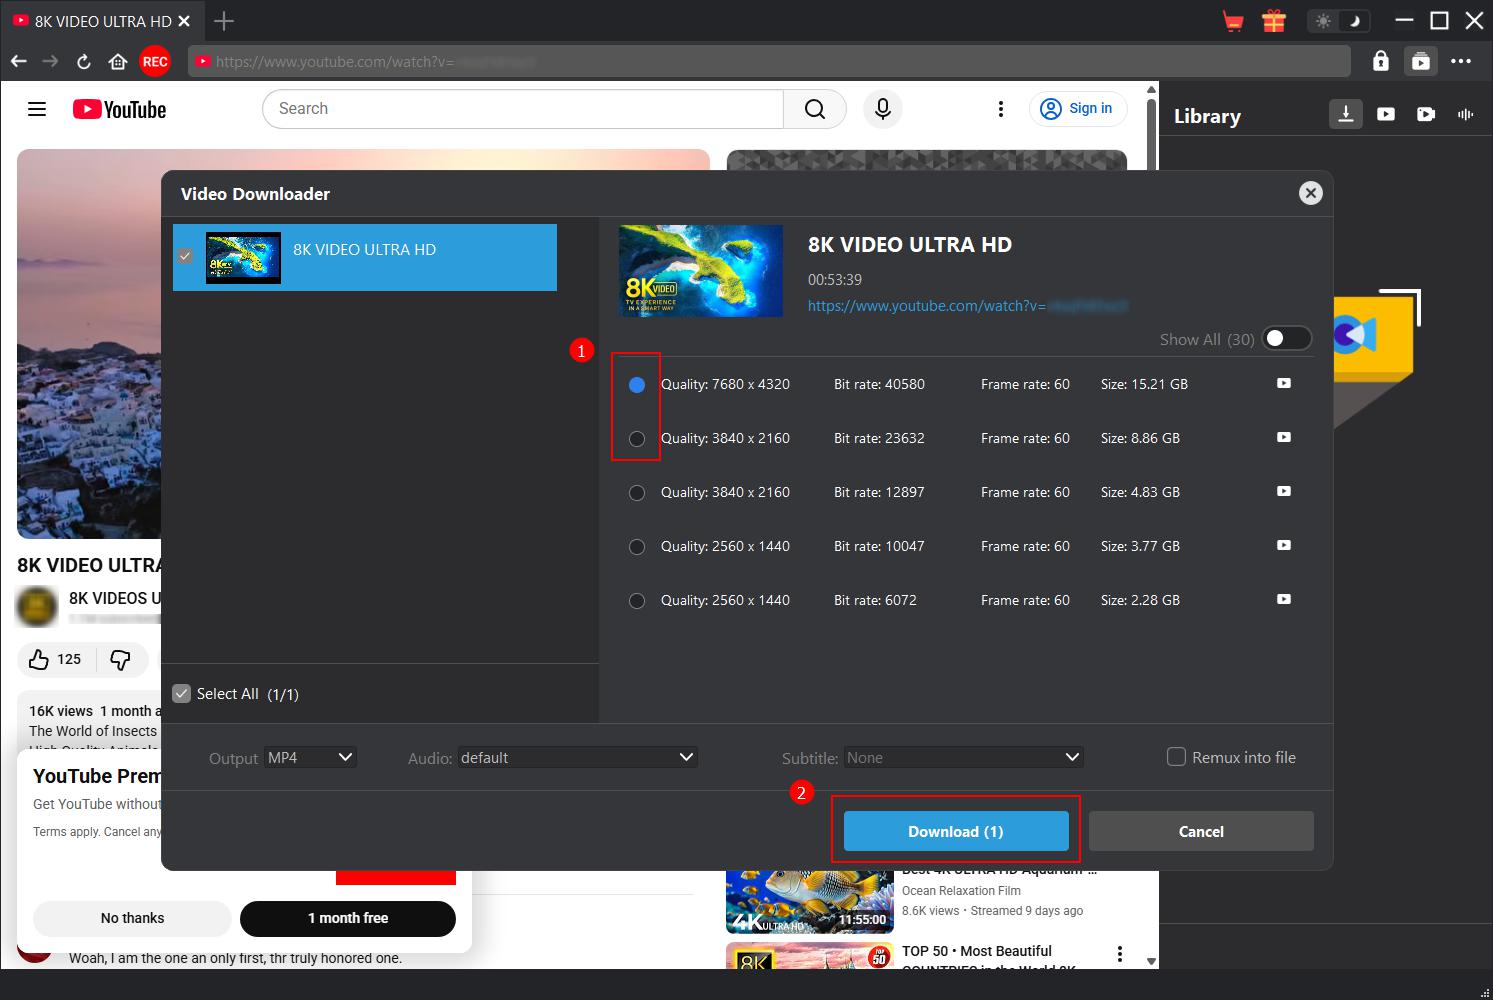
Task: Click the home icon in navigation bar
Action: coord(118,62)
